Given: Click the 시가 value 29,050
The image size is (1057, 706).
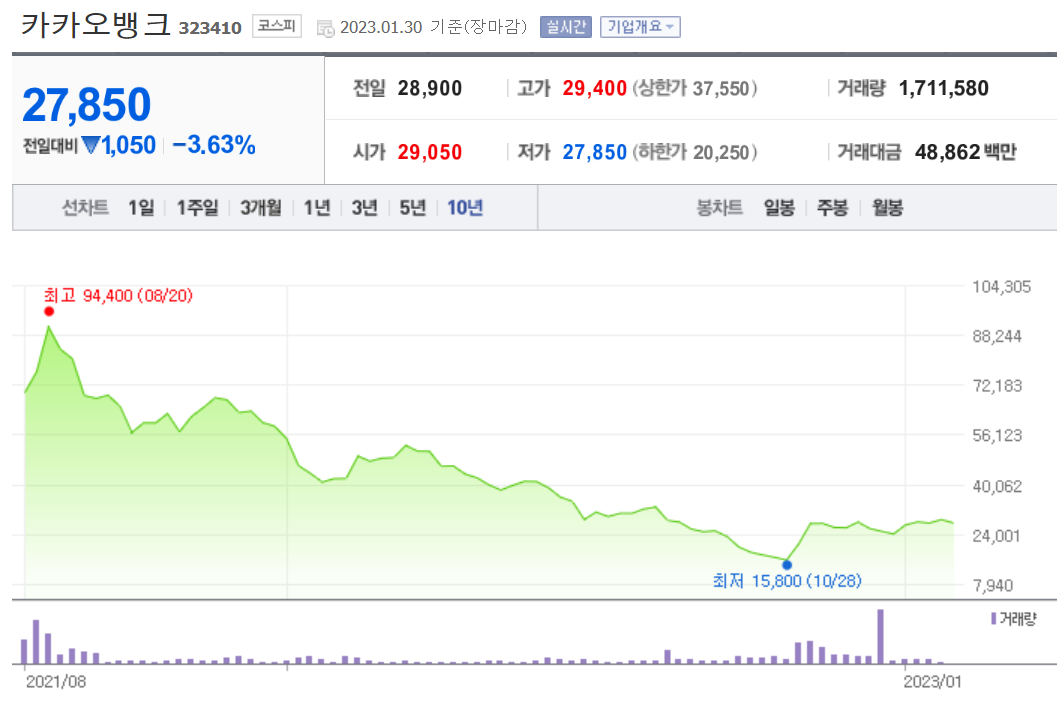Looking at the screenshot, I should [429, 152].
